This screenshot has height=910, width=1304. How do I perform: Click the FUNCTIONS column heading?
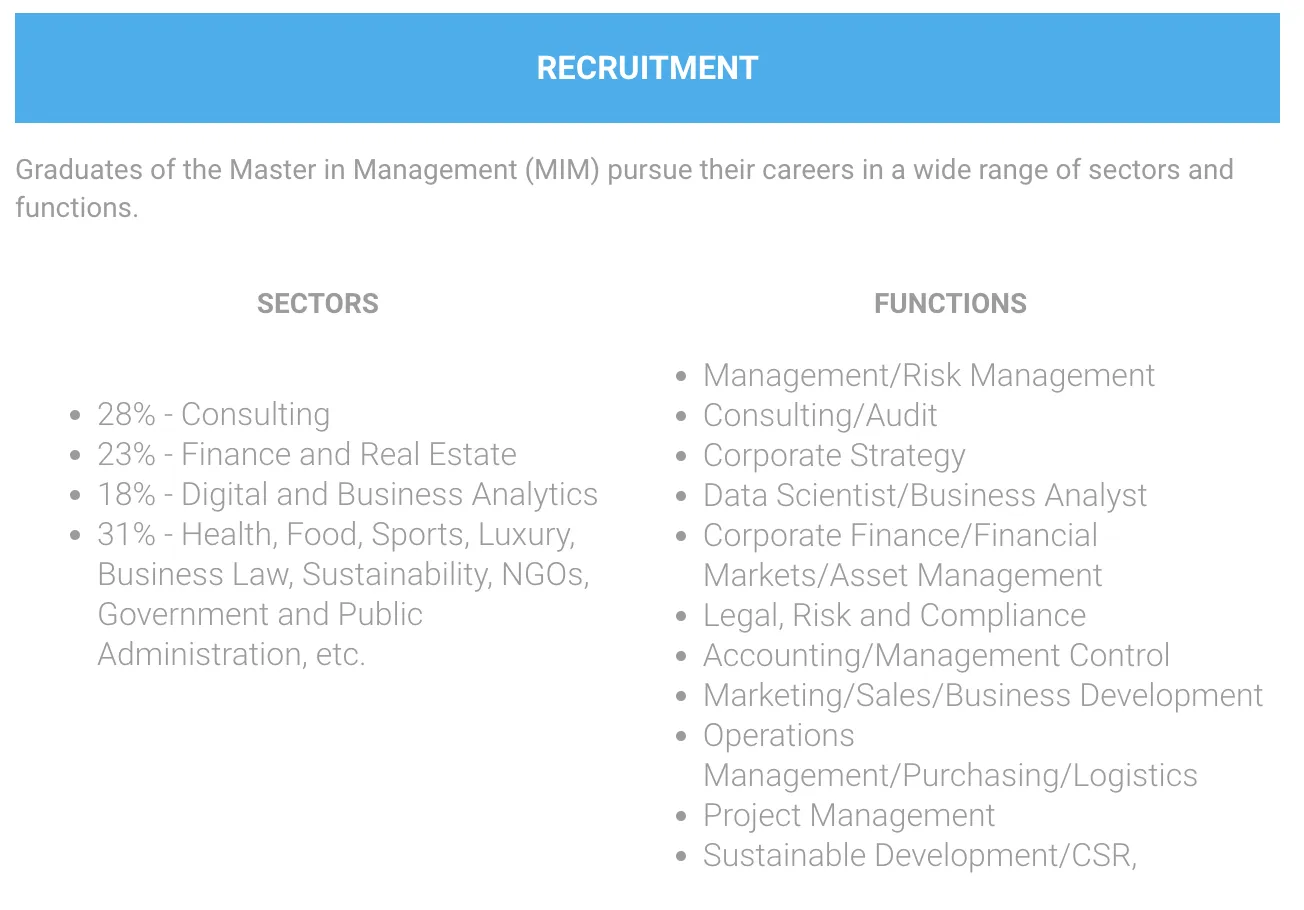pyautogui.click(x=950, y=304)
